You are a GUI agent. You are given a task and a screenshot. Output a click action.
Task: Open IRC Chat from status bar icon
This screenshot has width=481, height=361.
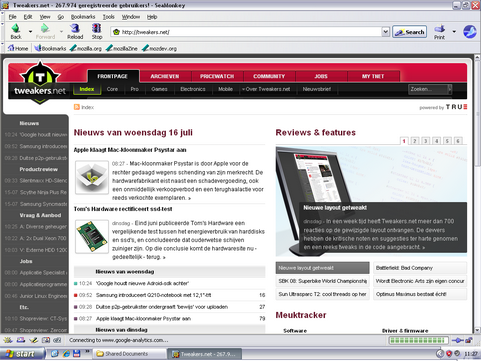(x=57, y=340)
